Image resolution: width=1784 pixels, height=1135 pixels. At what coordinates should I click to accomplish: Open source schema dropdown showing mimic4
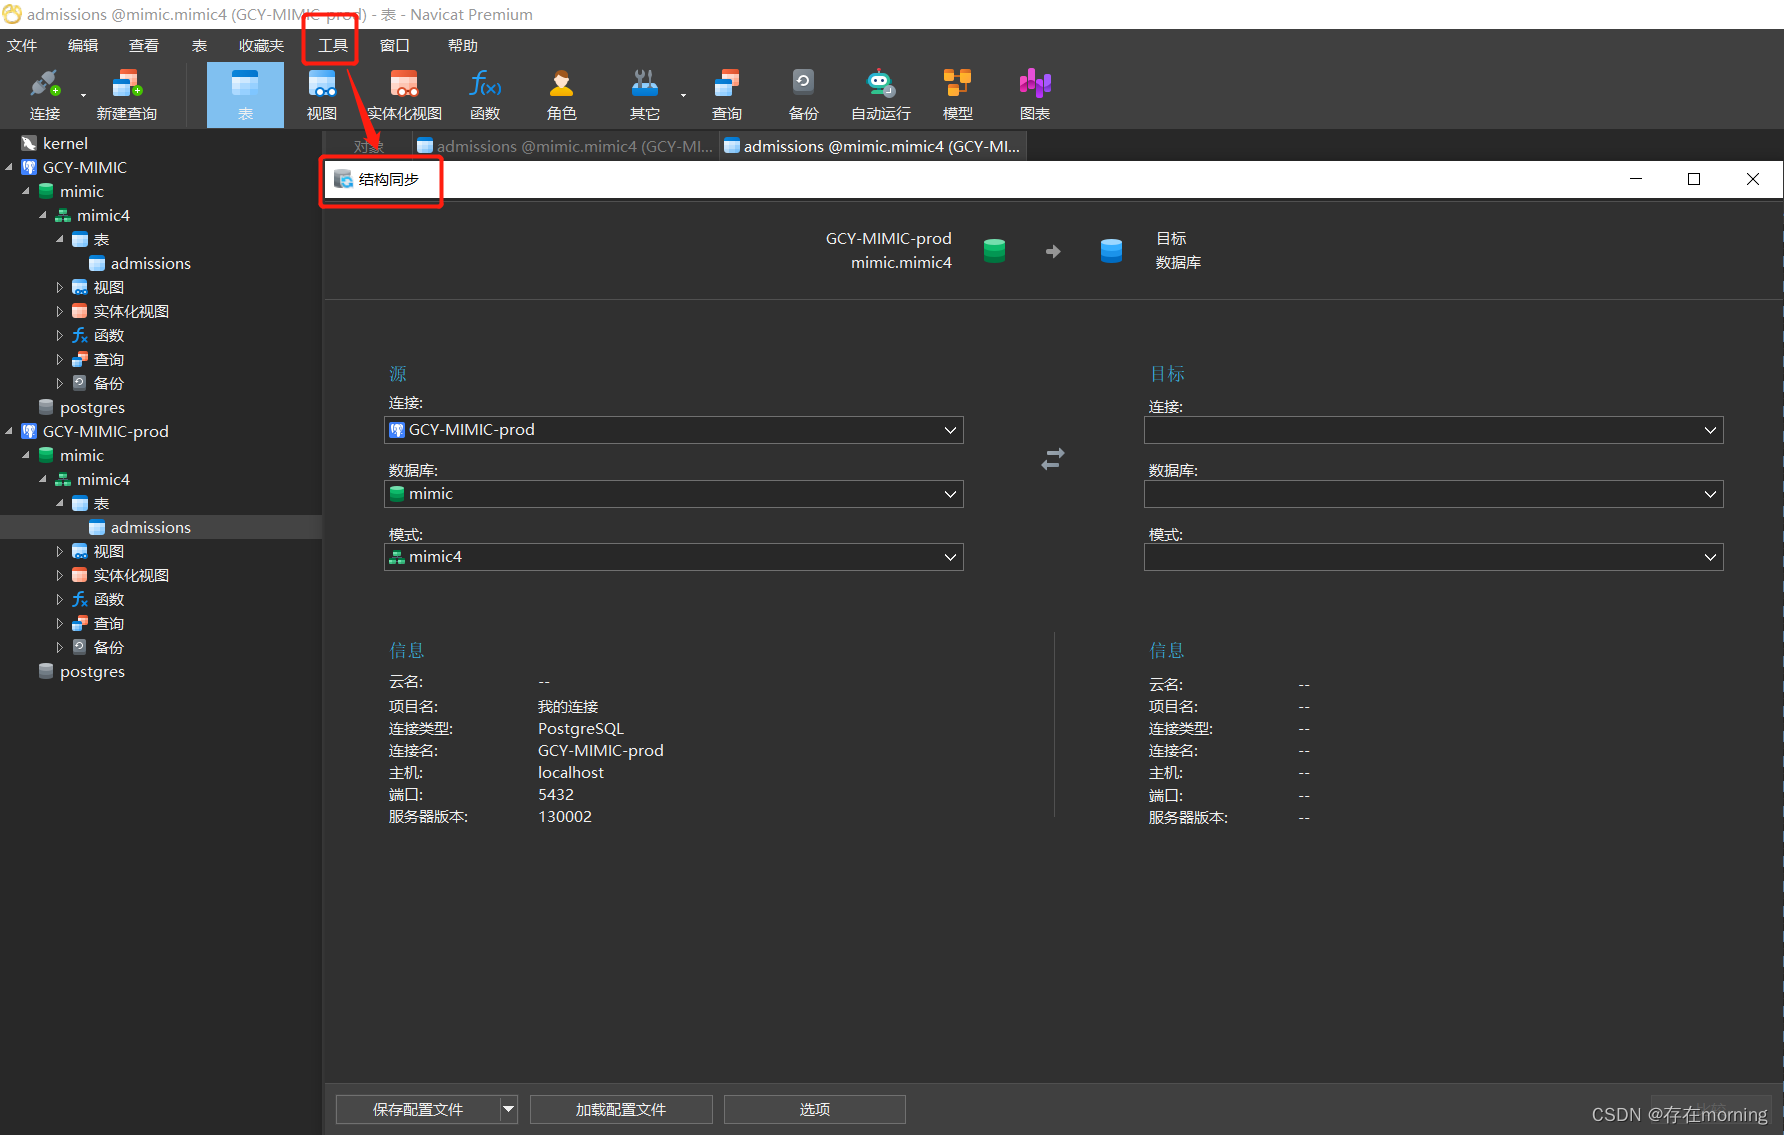tap(674, 557)
